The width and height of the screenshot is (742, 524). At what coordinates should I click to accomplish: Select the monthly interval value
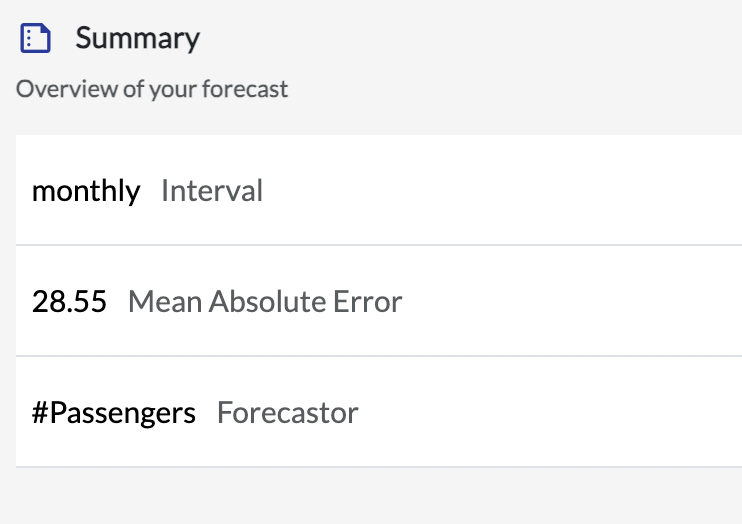86,191
